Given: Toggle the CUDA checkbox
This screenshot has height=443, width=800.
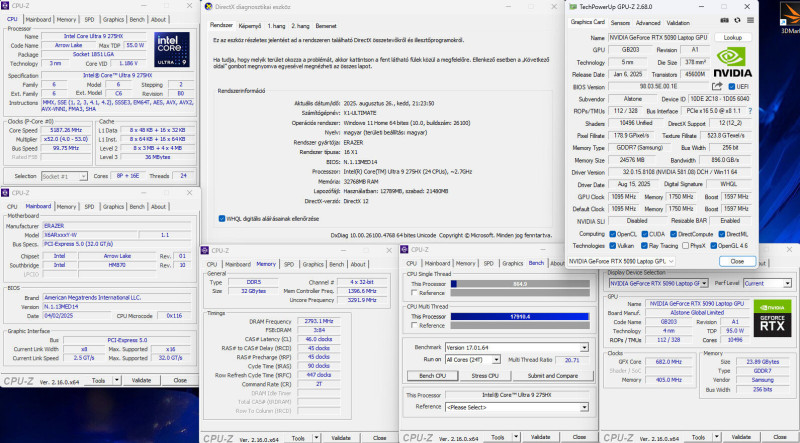Looking at the screenshot, I should point(645,234).
